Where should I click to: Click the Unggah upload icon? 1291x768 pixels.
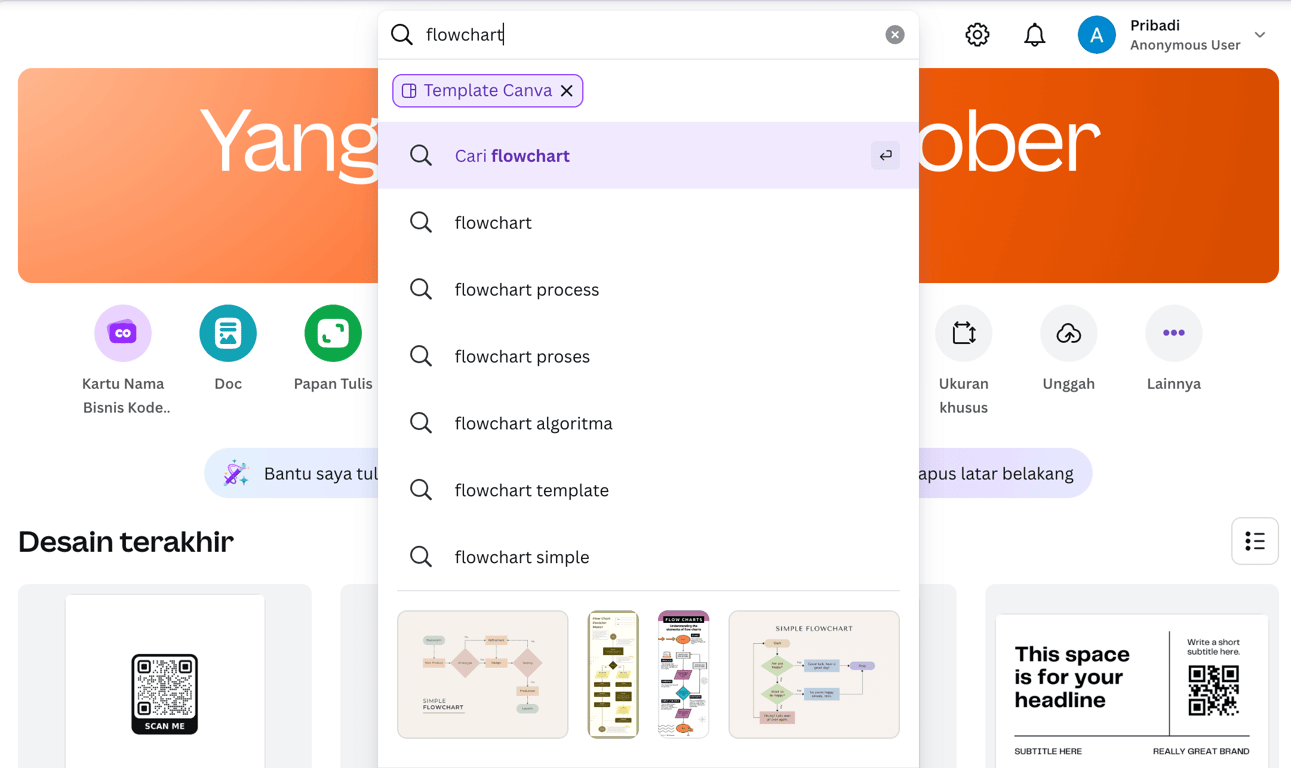[1068, 333]
